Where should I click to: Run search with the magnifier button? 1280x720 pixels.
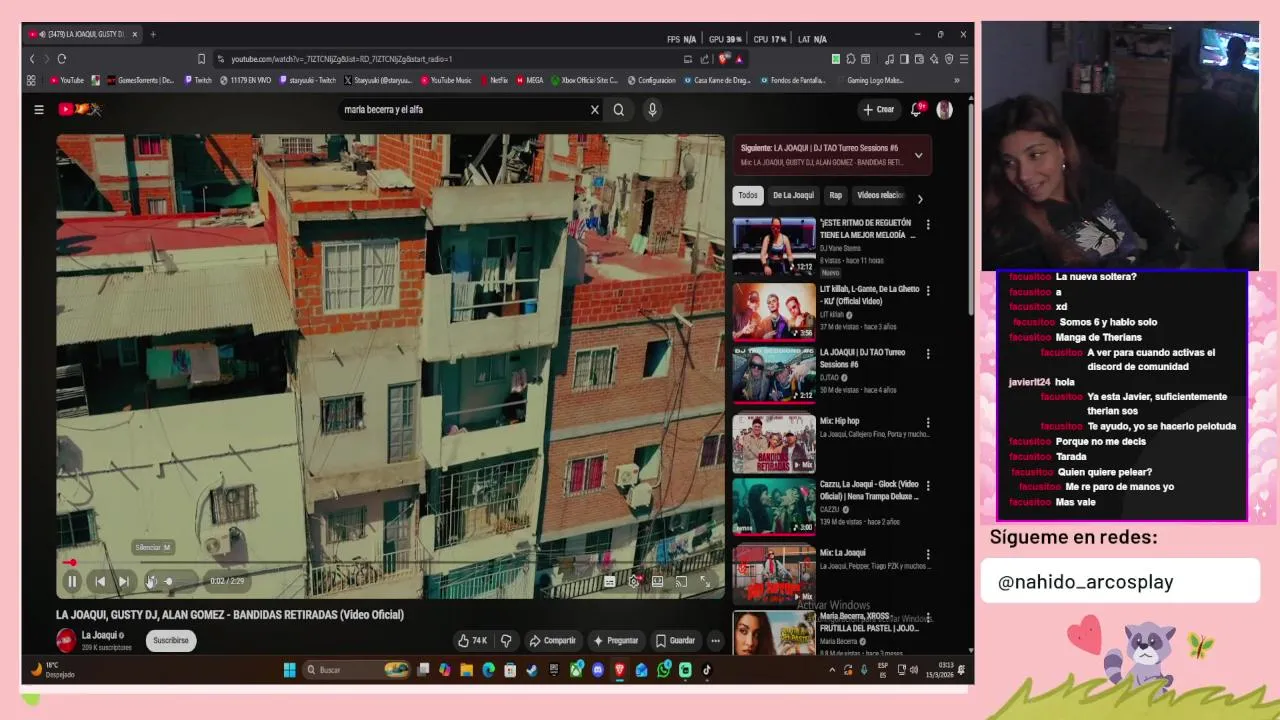619,110
